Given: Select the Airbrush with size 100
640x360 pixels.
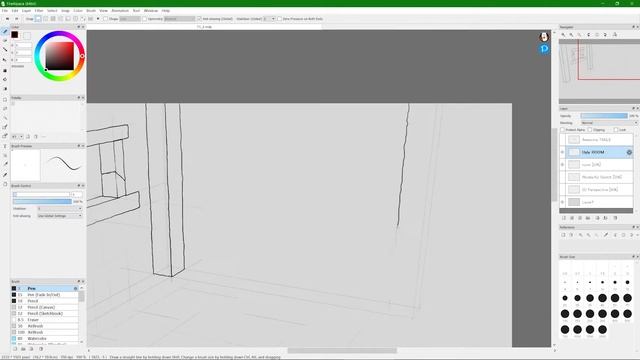Looking at the screenshot, I should 44,332.
